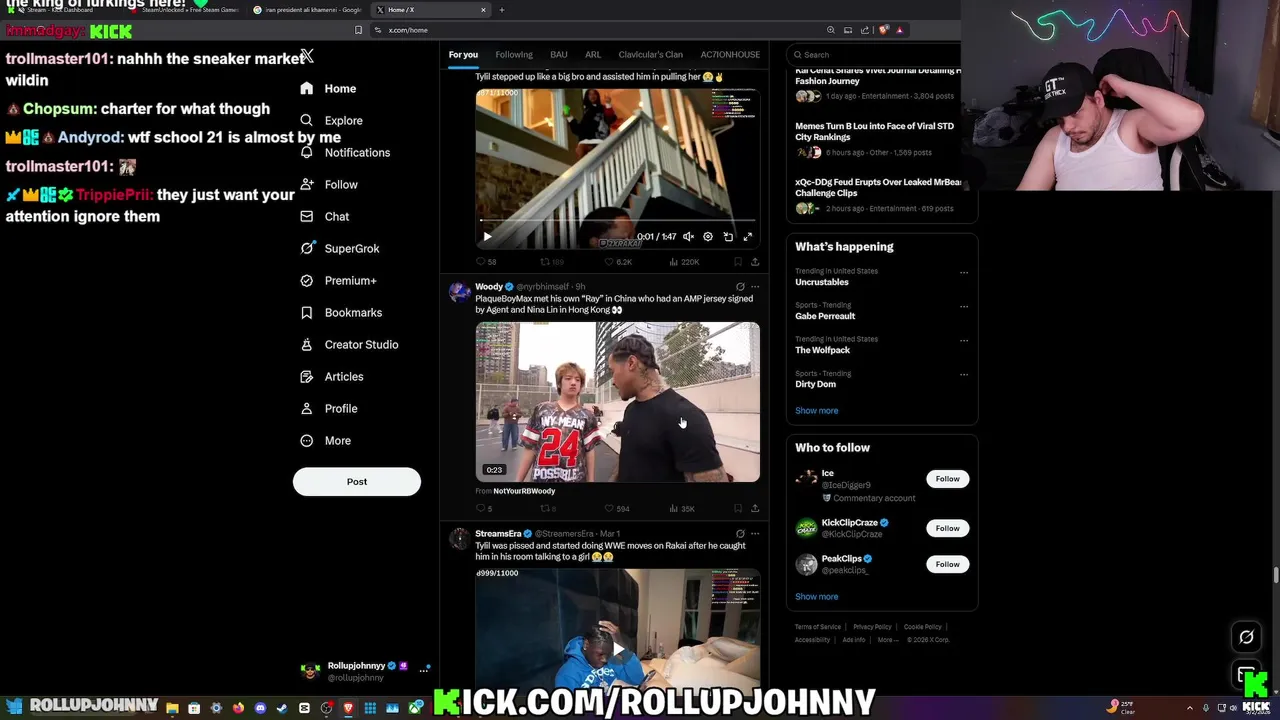Image resolution: width=1280 pixels, height=720 pixels.
Task: Open the Explore page
Action: click(x=331, y=120)
